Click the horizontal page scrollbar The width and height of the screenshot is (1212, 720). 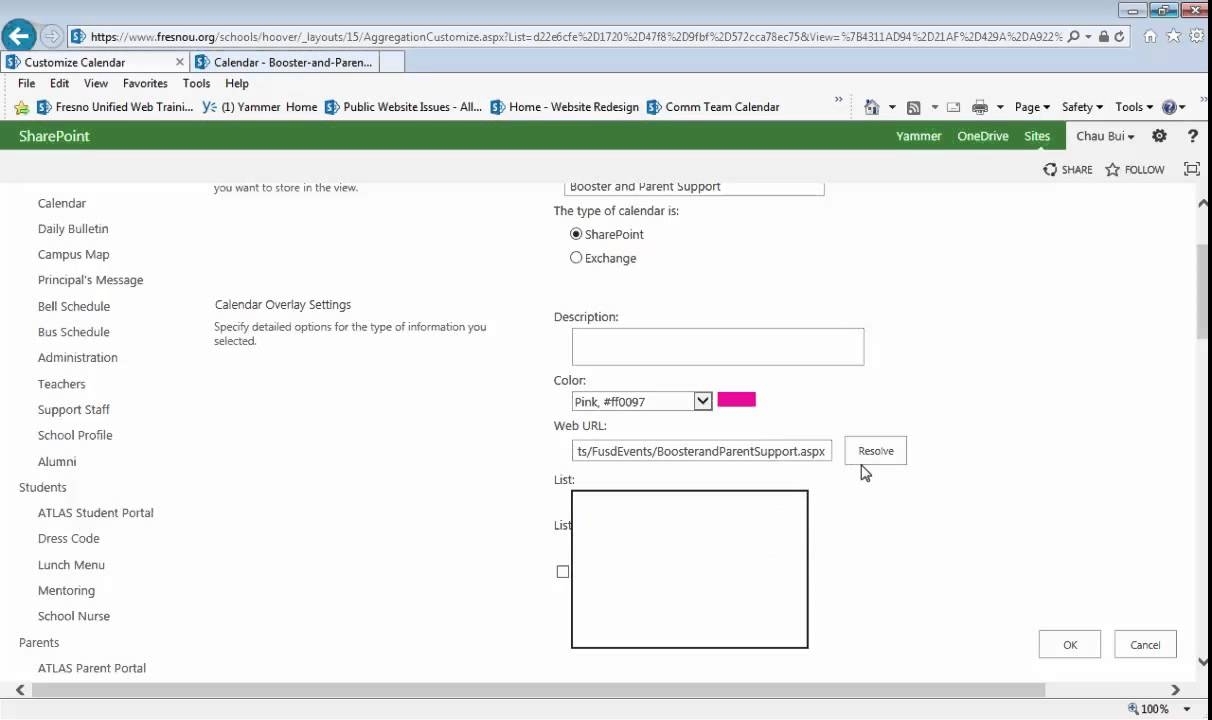(x=538, y=690)
